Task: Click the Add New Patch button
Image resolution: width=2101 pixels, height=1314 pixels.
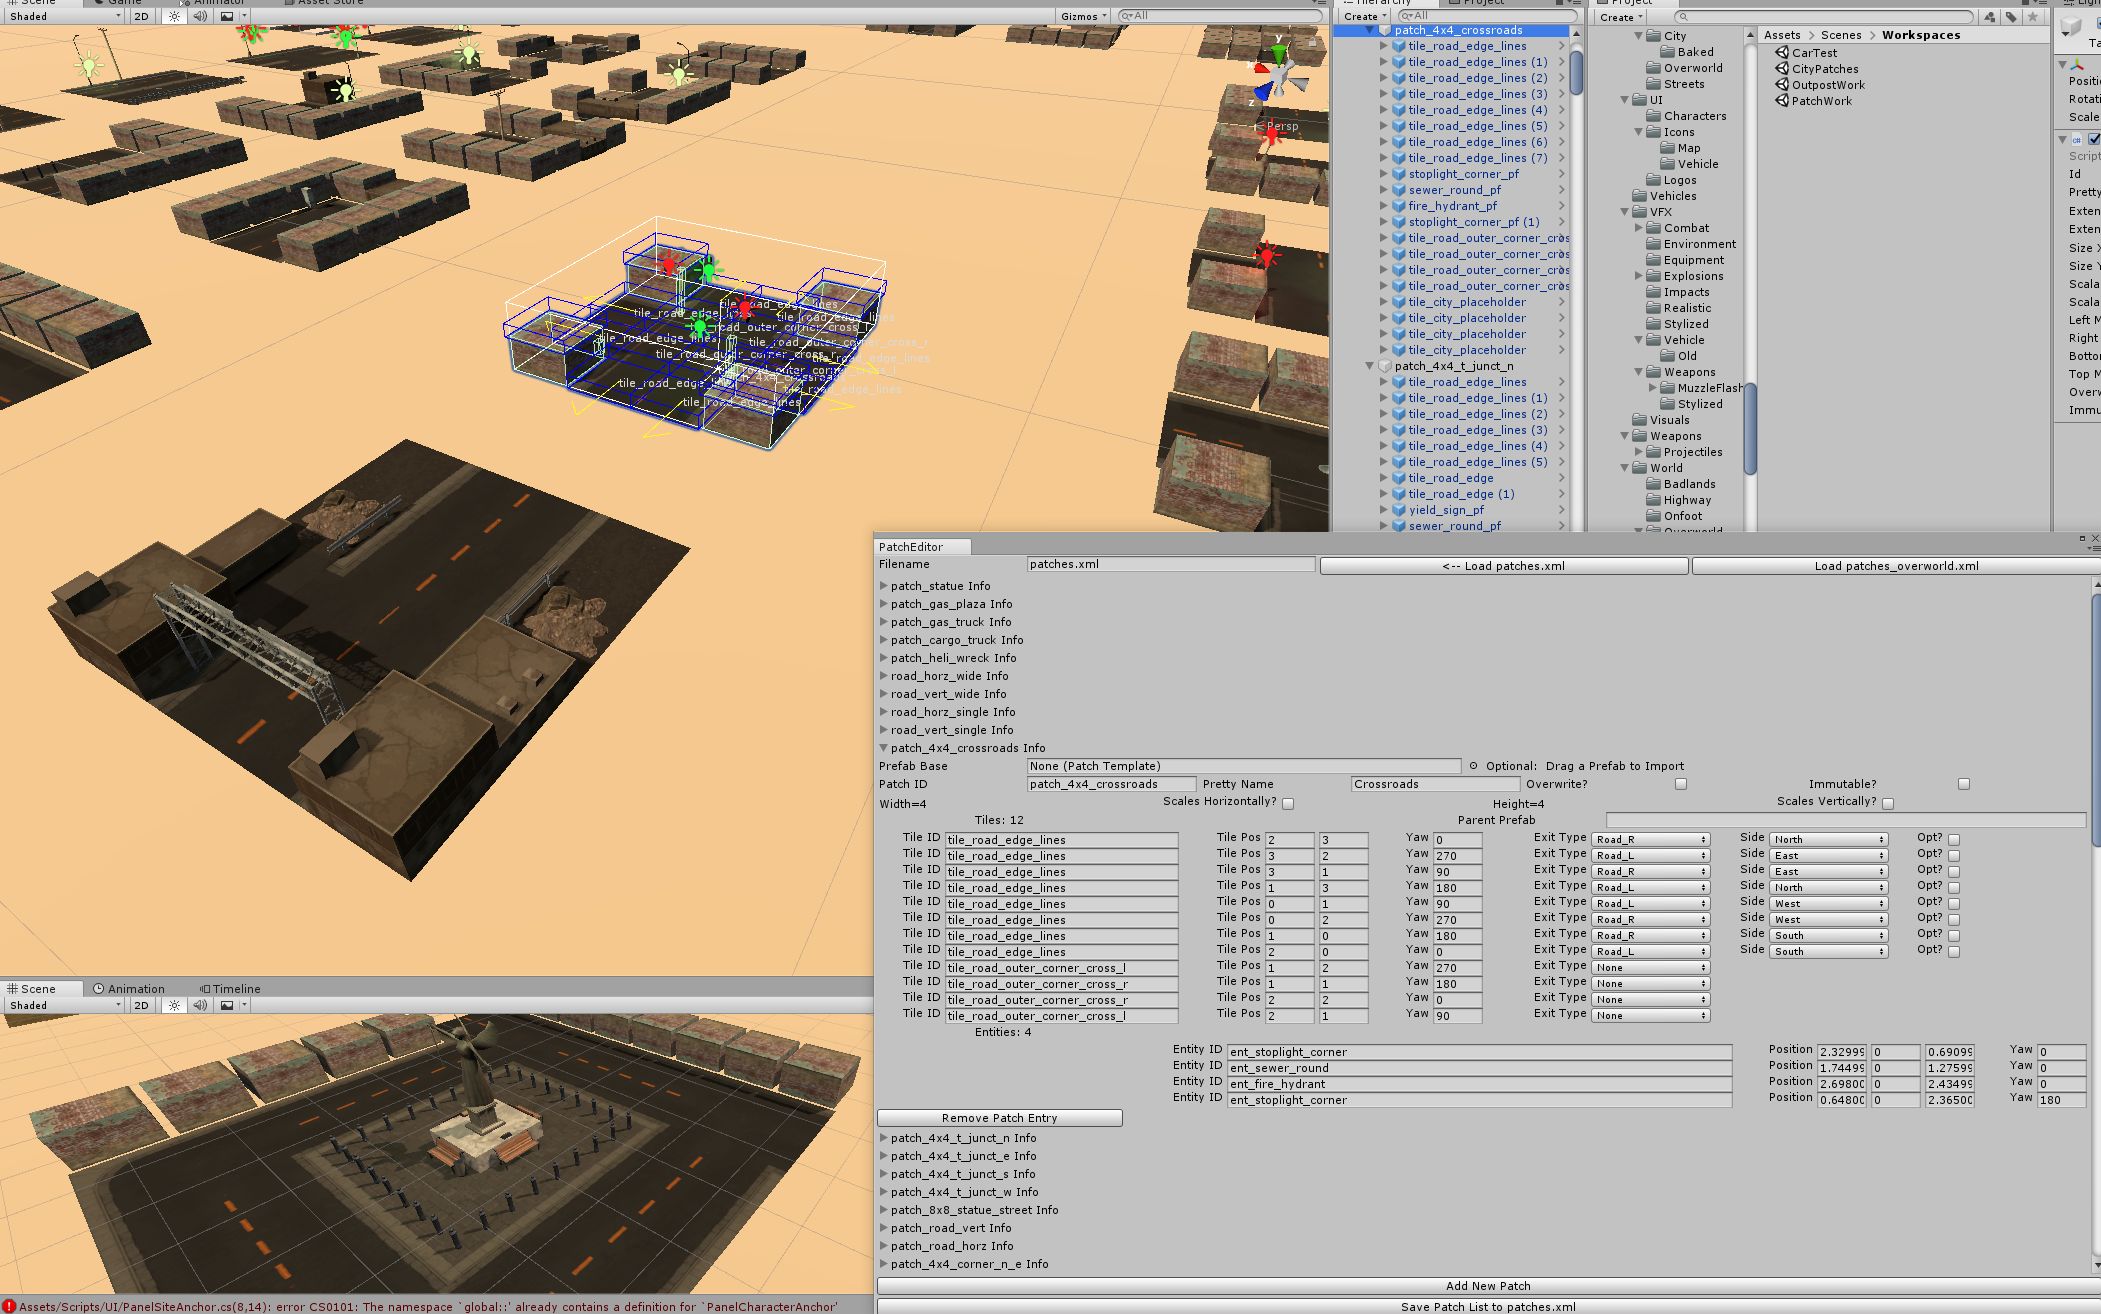Action: [1488, 1286]
